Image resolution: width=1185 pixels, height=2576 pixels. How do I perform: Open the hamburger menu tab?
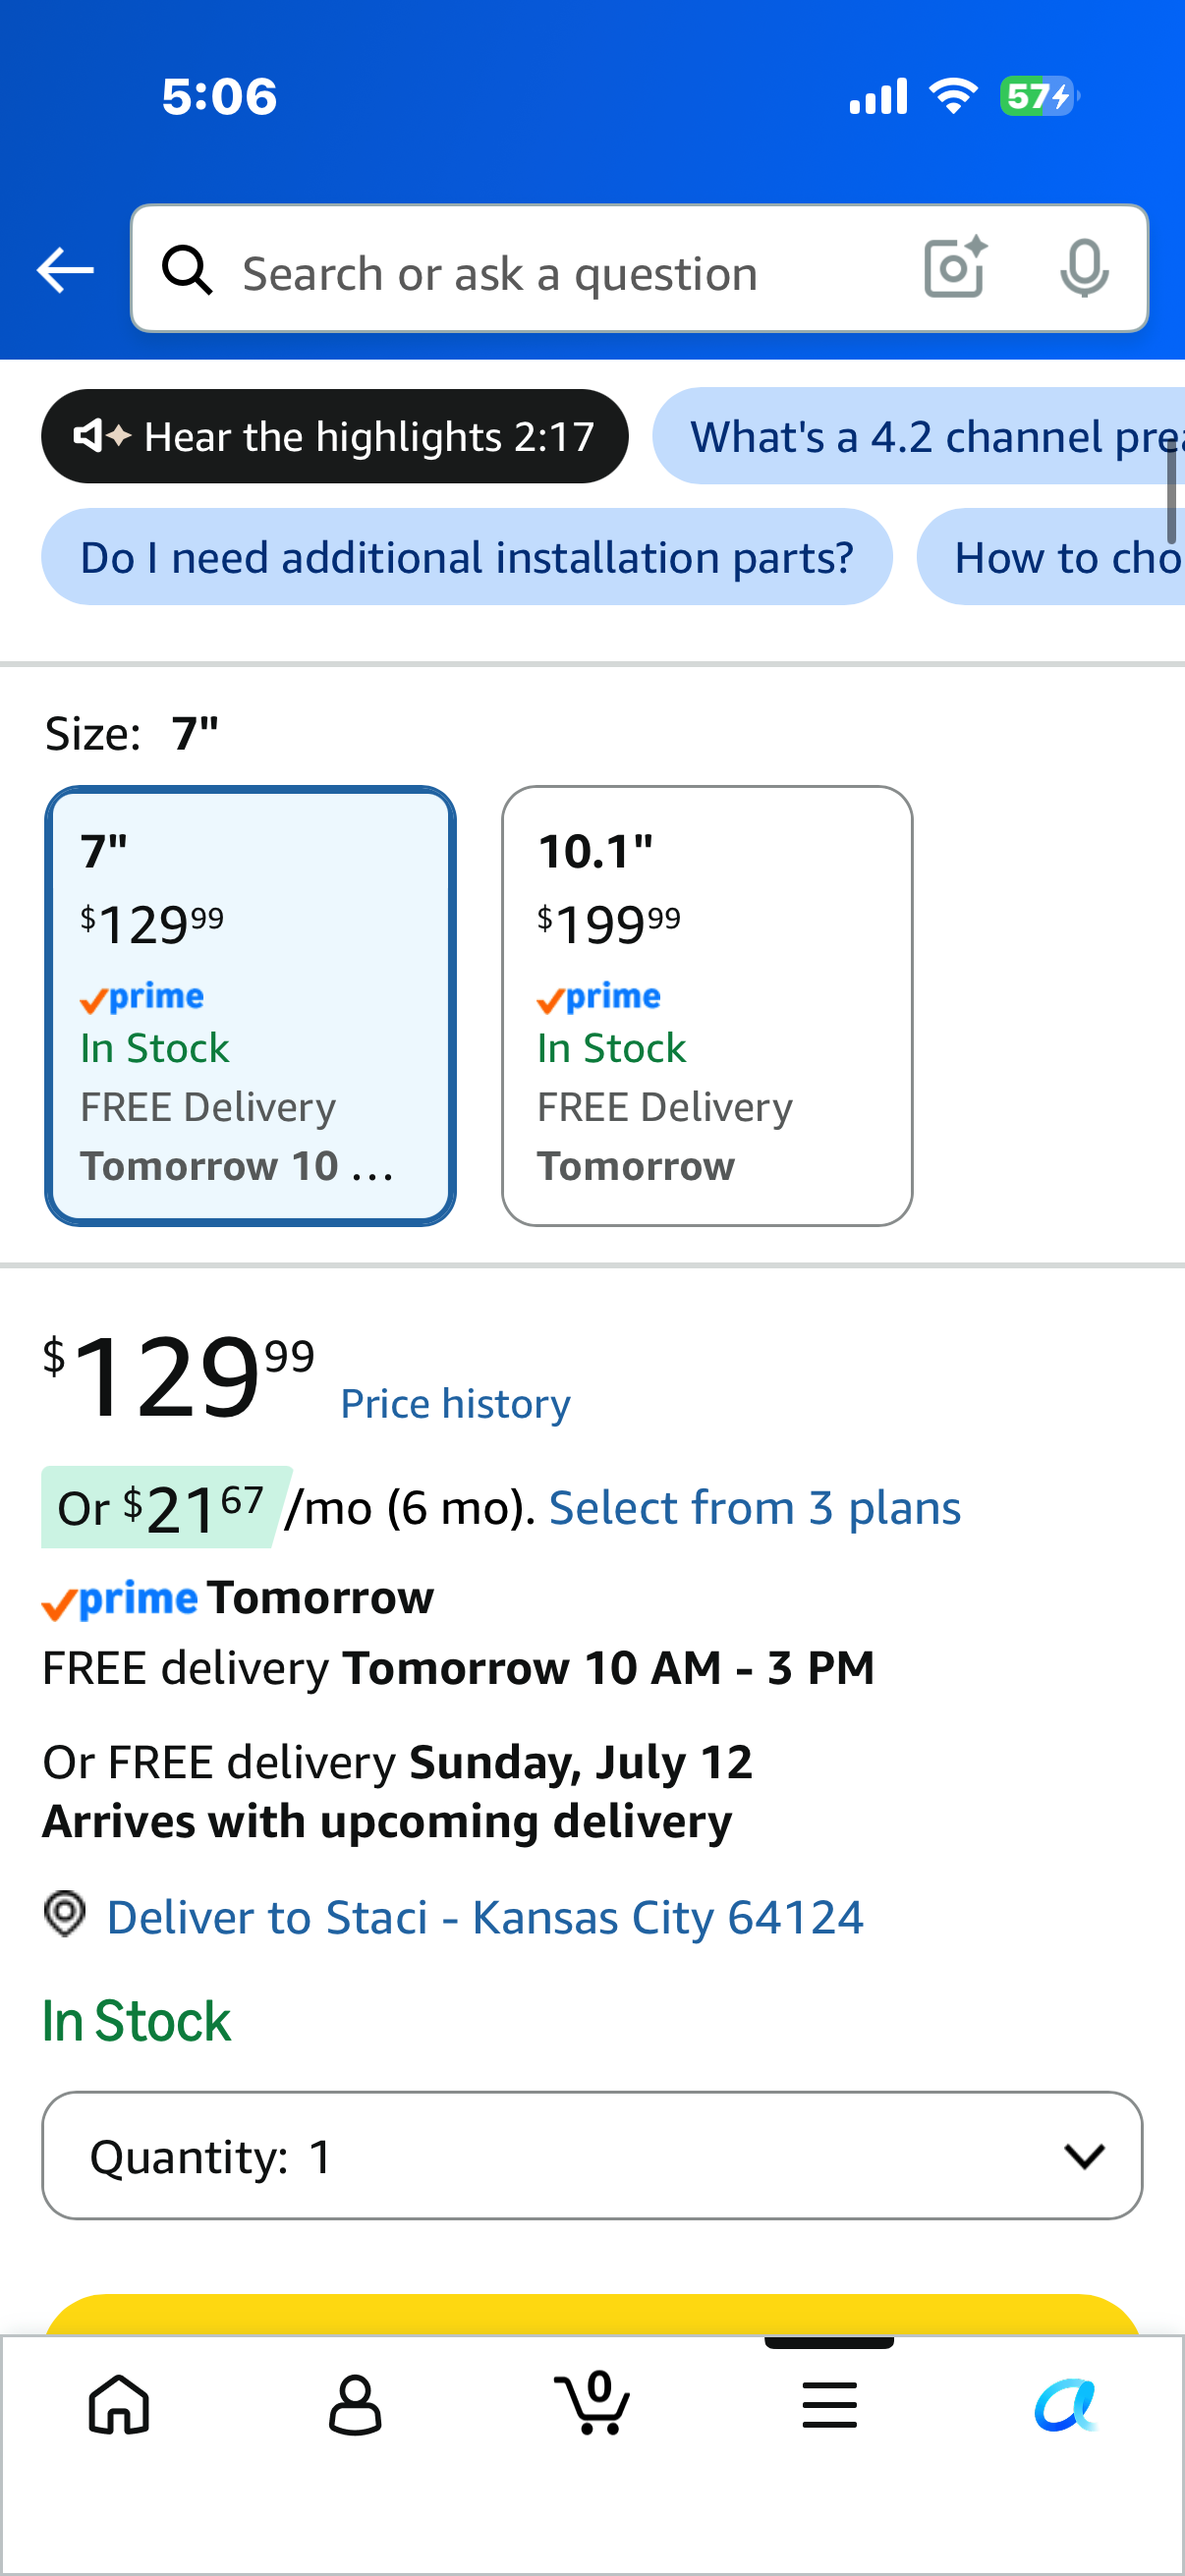pyautogui.click(x=829, y=2404)
